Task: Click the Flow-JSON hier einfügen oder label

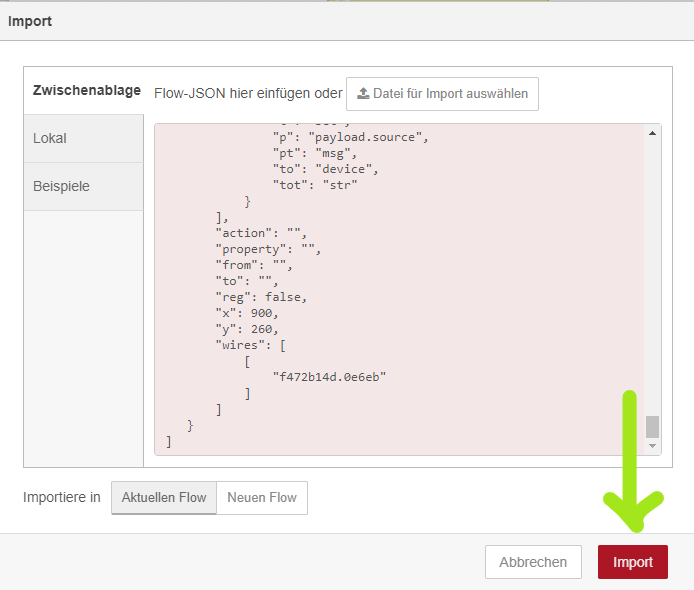Action: [x=248, y=93]
